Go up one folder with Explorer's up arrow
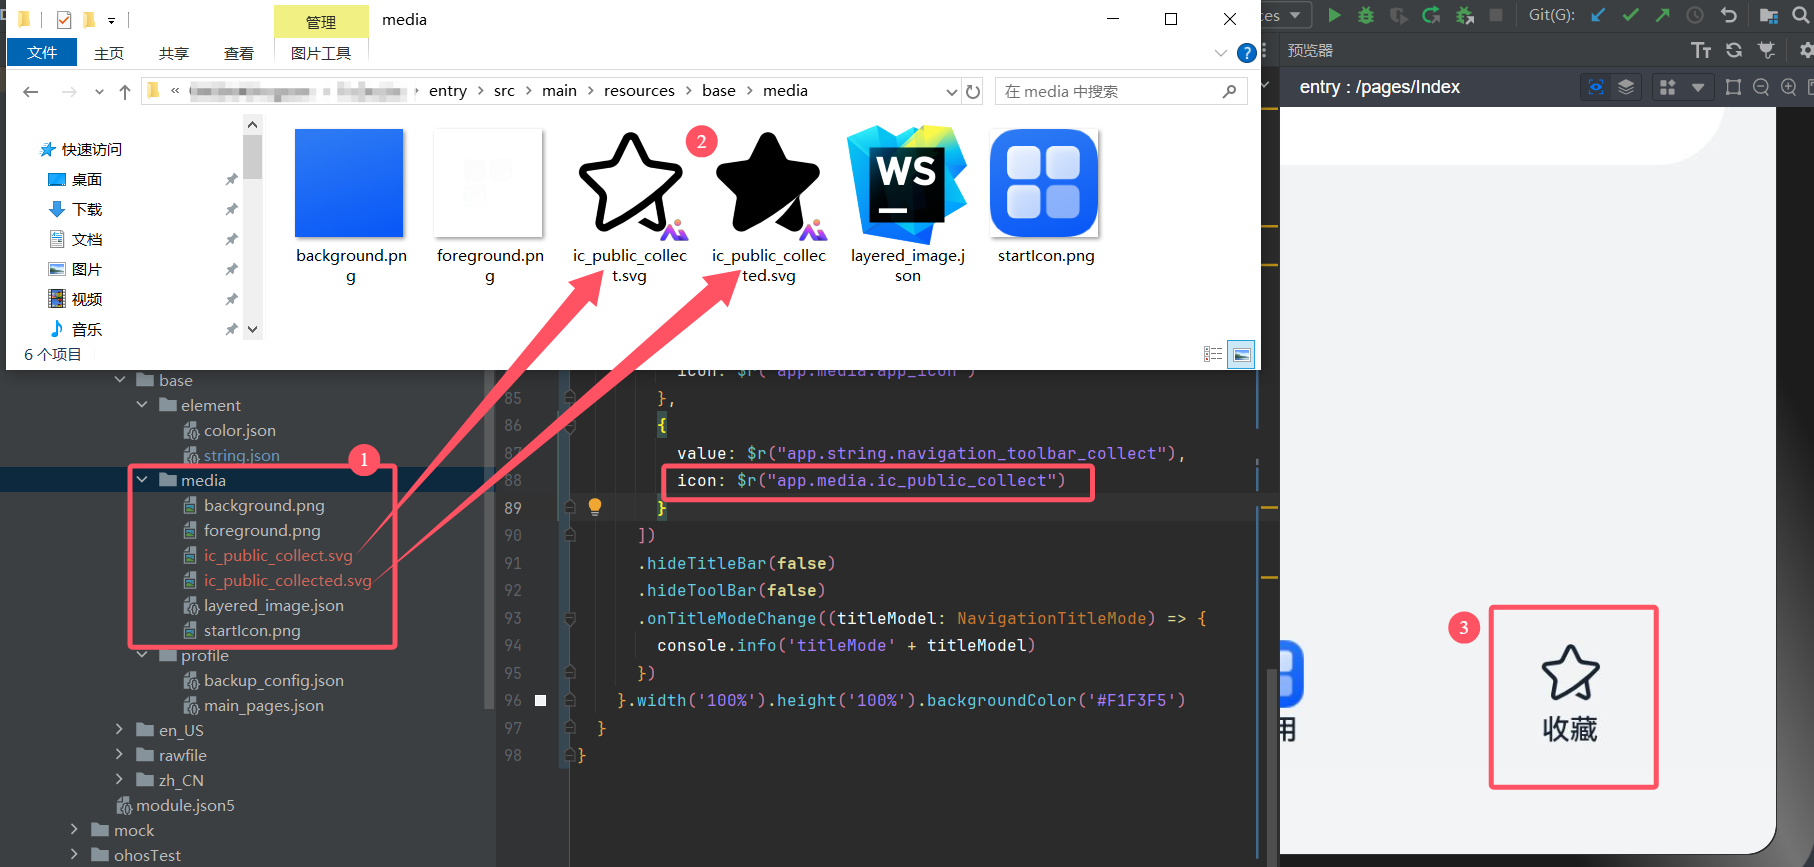The width and height of the screenshot is (1814, 867). pos(125,91)
